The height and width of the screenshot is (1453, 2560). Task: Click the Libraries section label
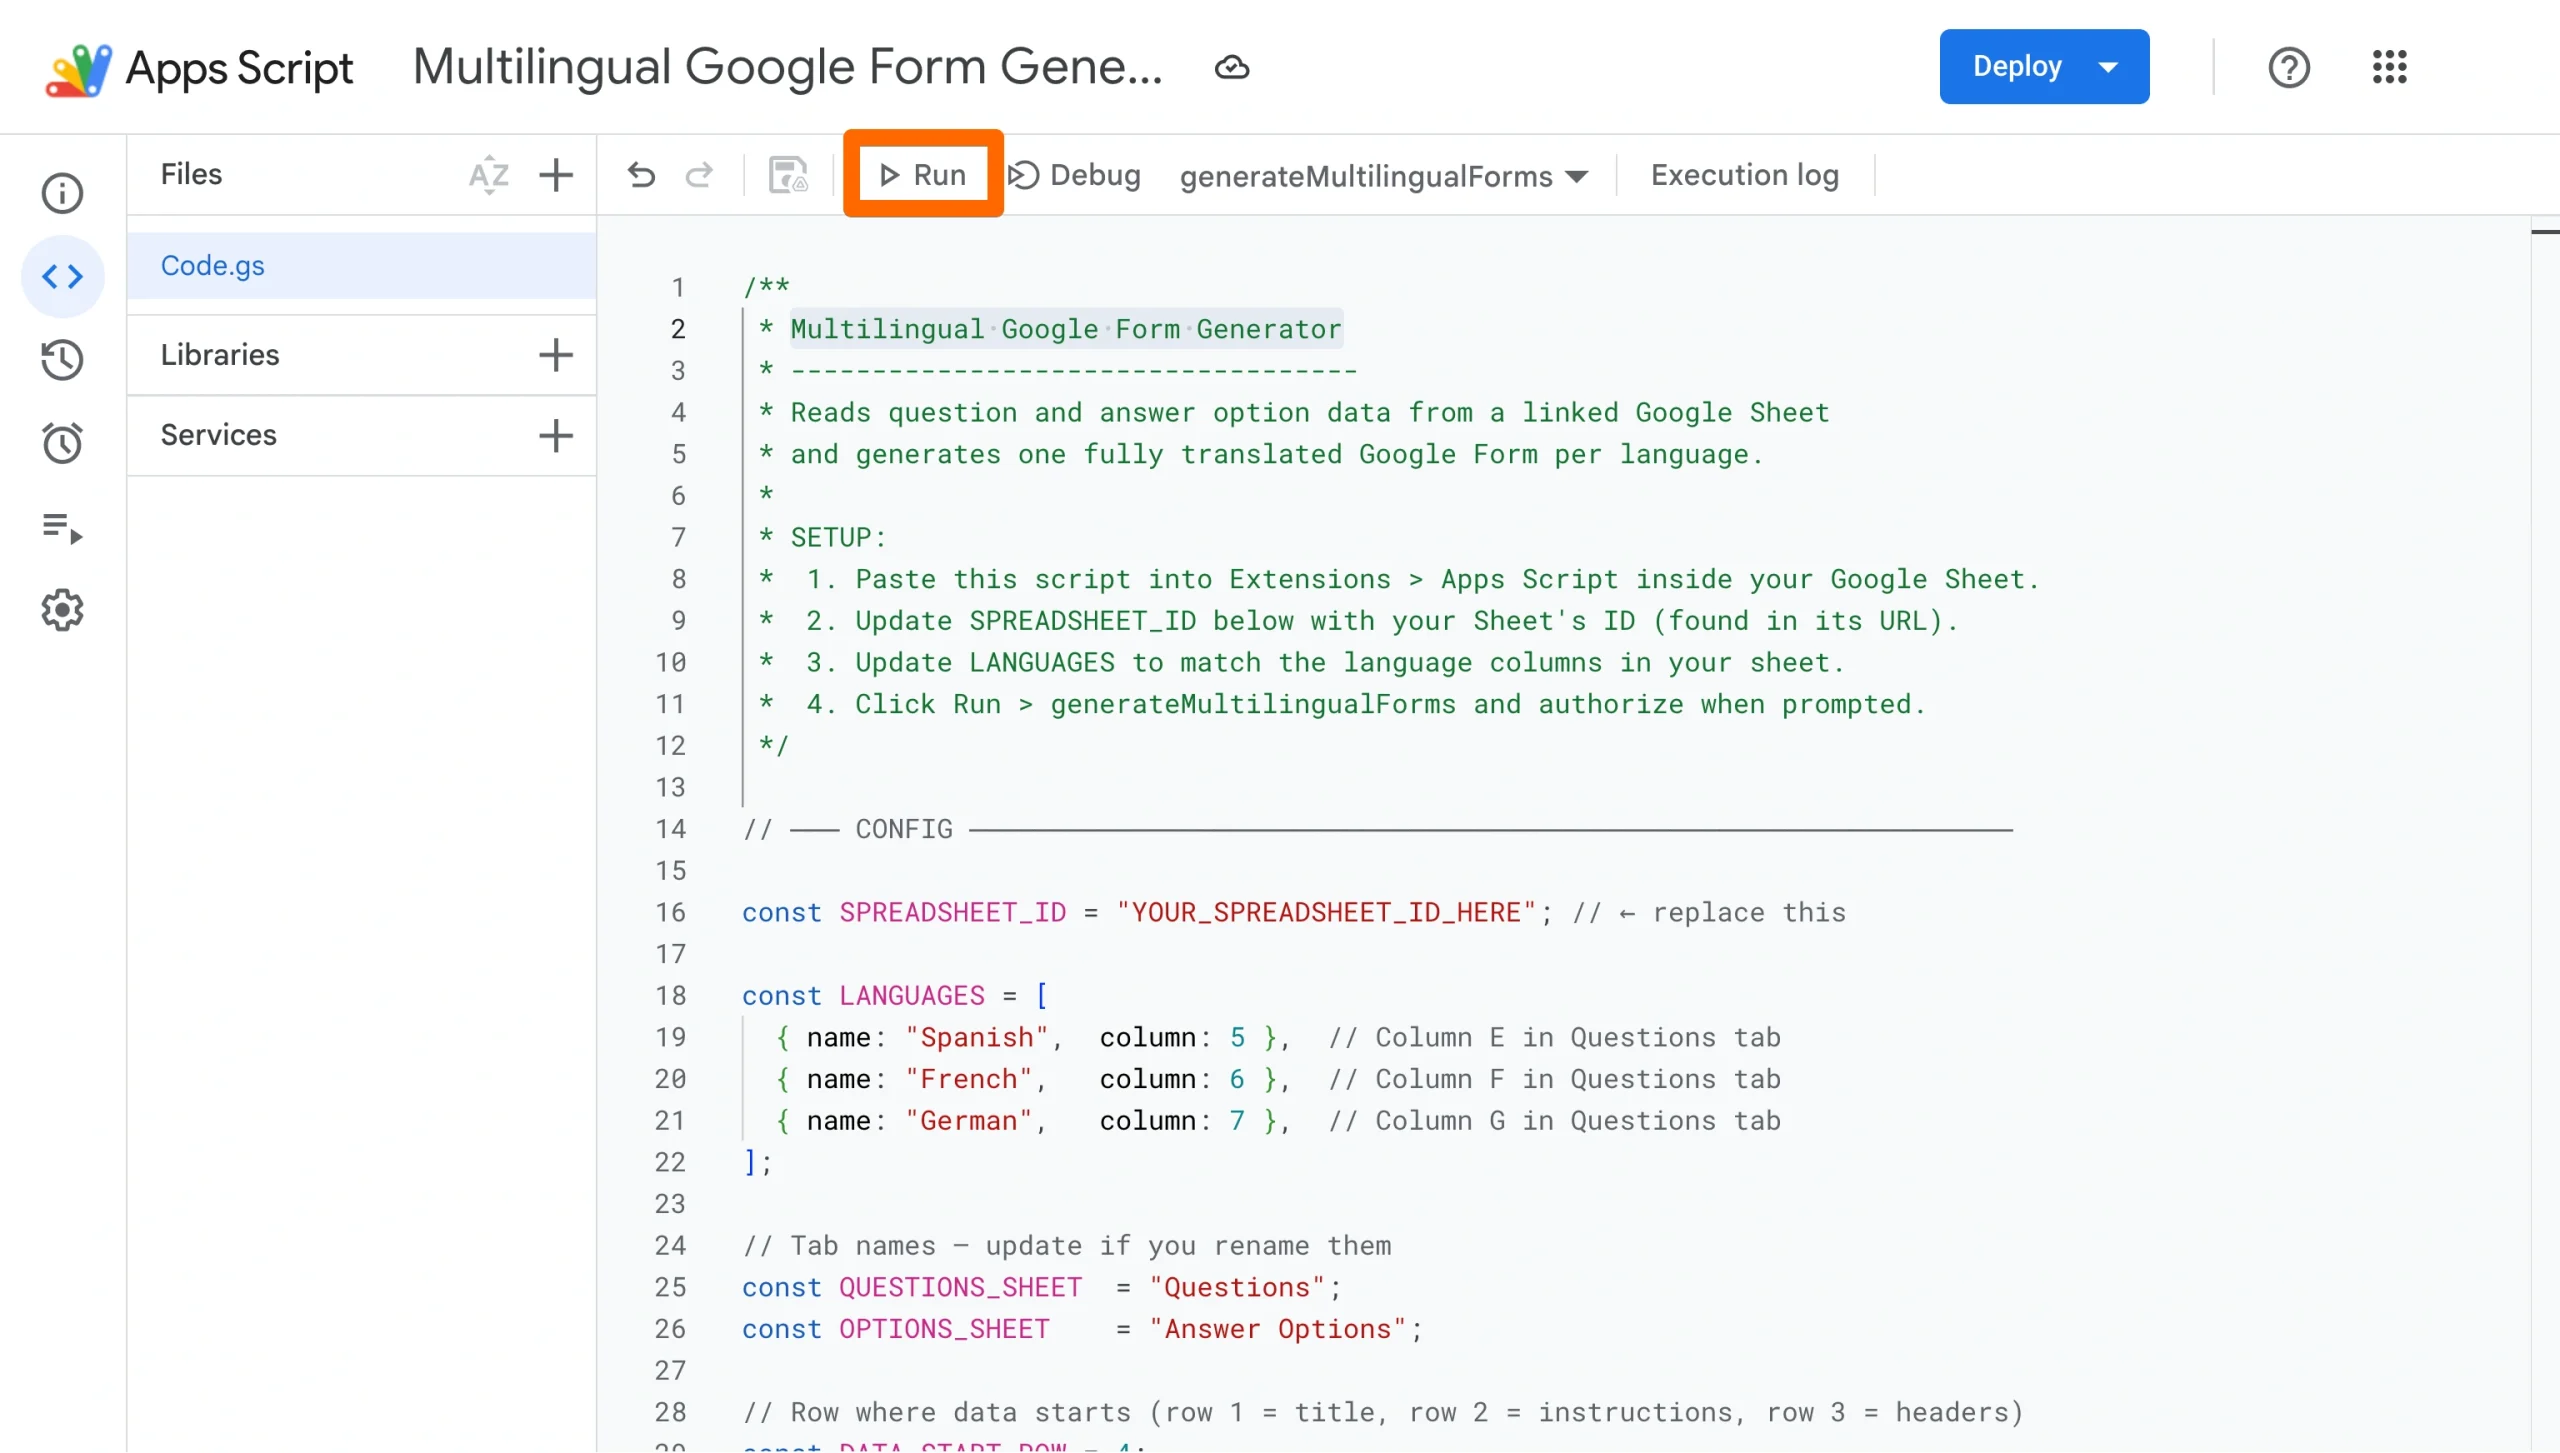tap(220, 355)
